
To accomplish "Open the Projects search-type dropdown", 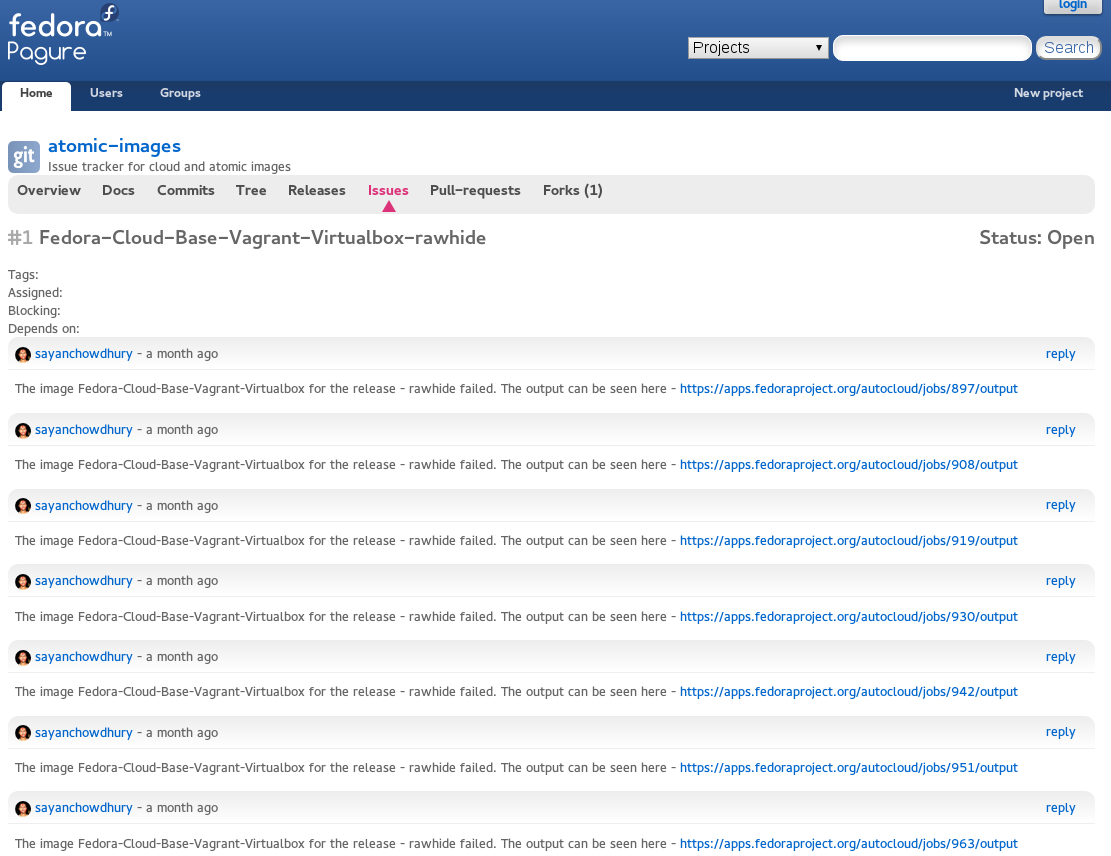I will (x=757, y=47).
